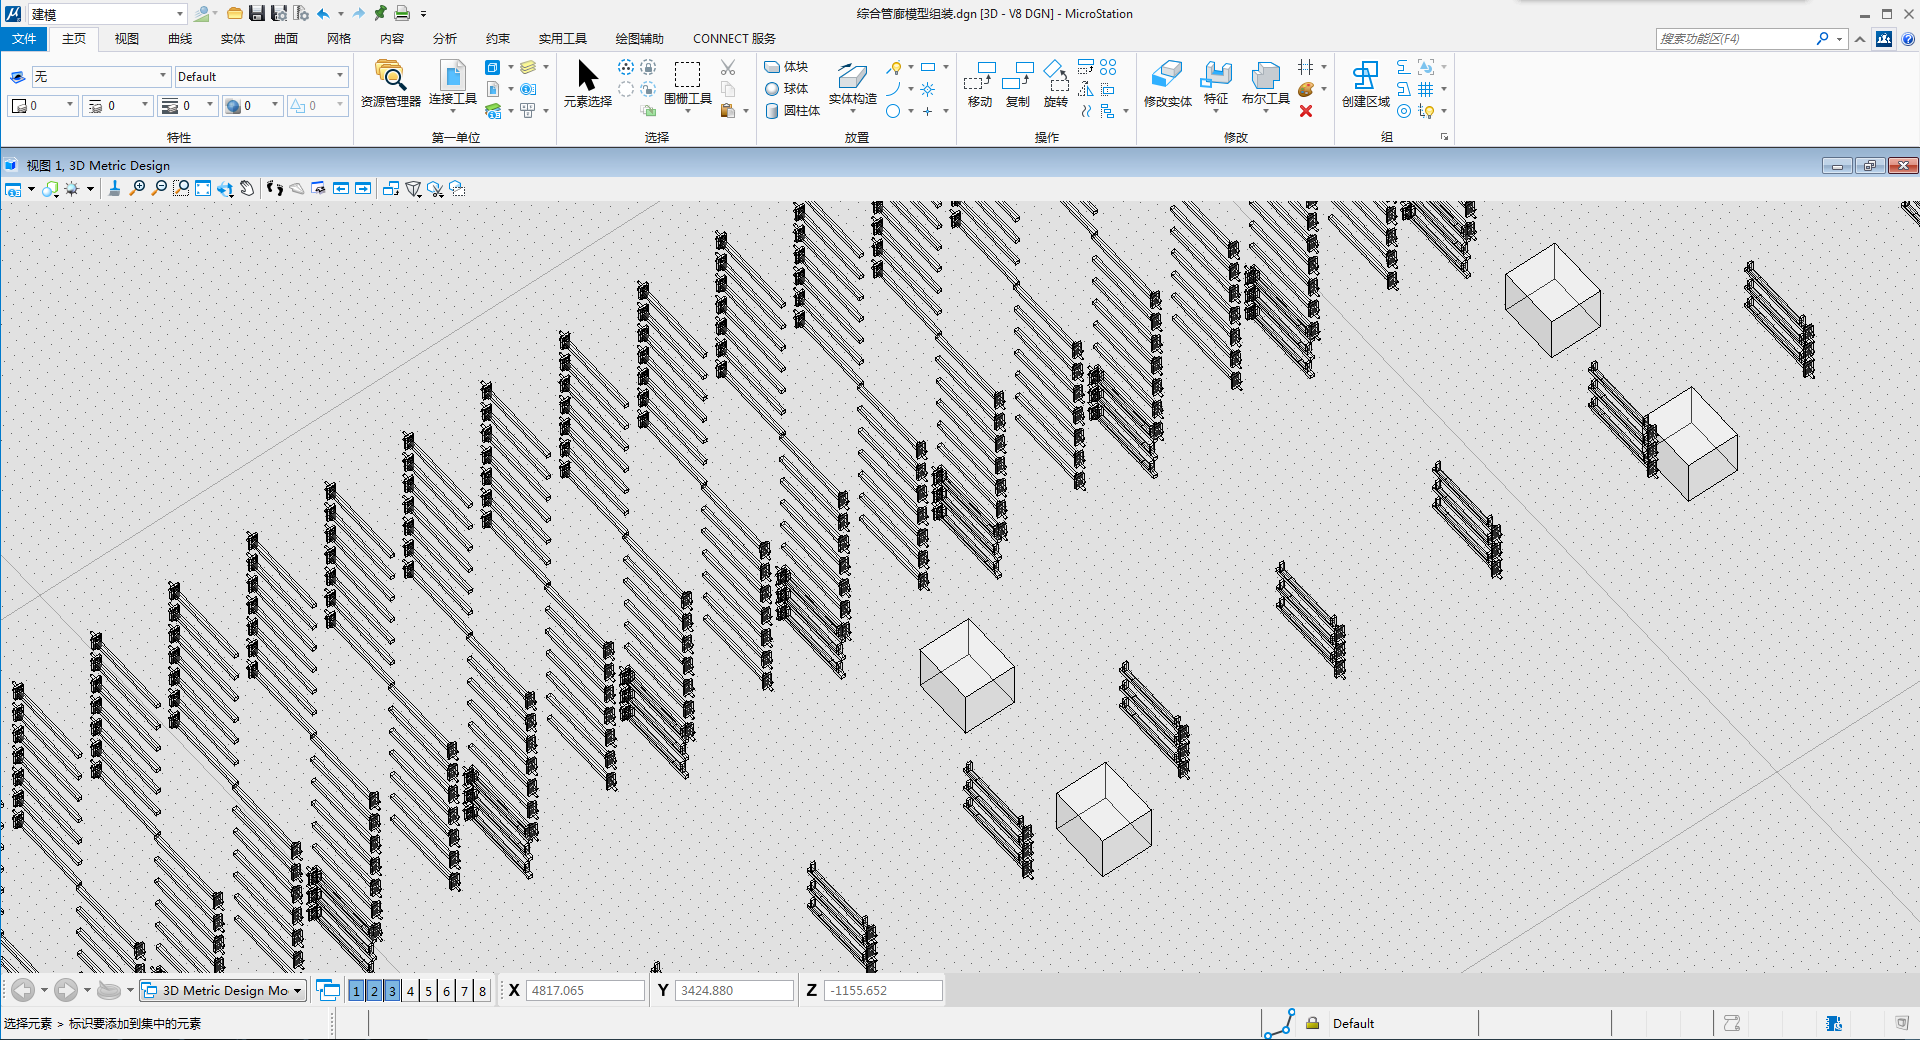Click the walk footprints icon in view toolbar
This screenshot has width=1920, height=1040.
275,188
